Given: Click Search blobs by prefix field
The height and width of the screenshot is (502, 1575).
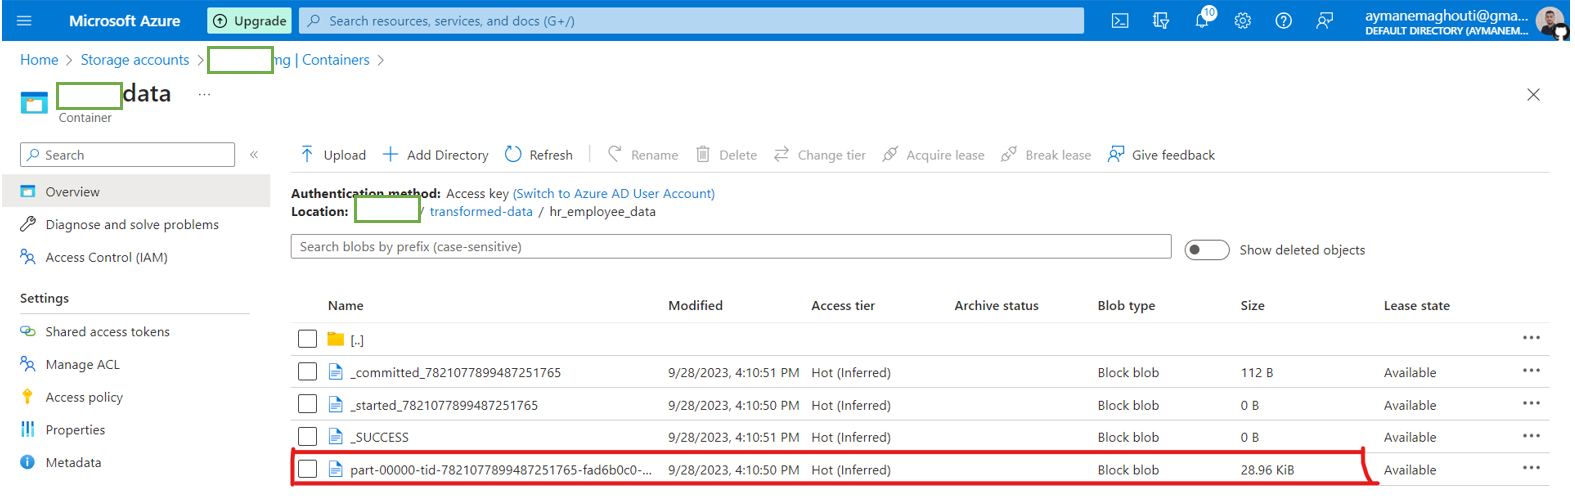Looking at the screenshot, I should click(x=731, y=247).
